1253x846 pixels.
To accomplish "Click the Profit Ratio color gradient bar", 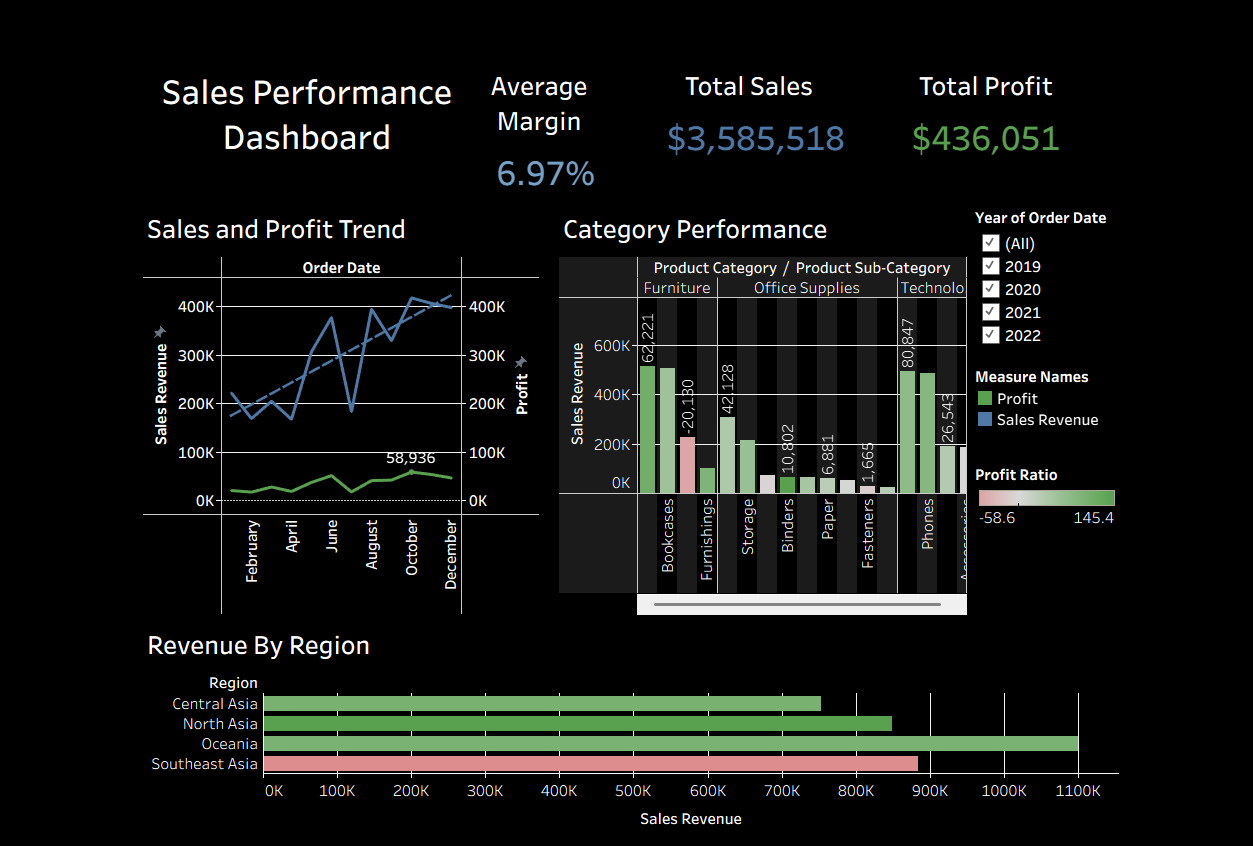I will tap(1046, 498).
